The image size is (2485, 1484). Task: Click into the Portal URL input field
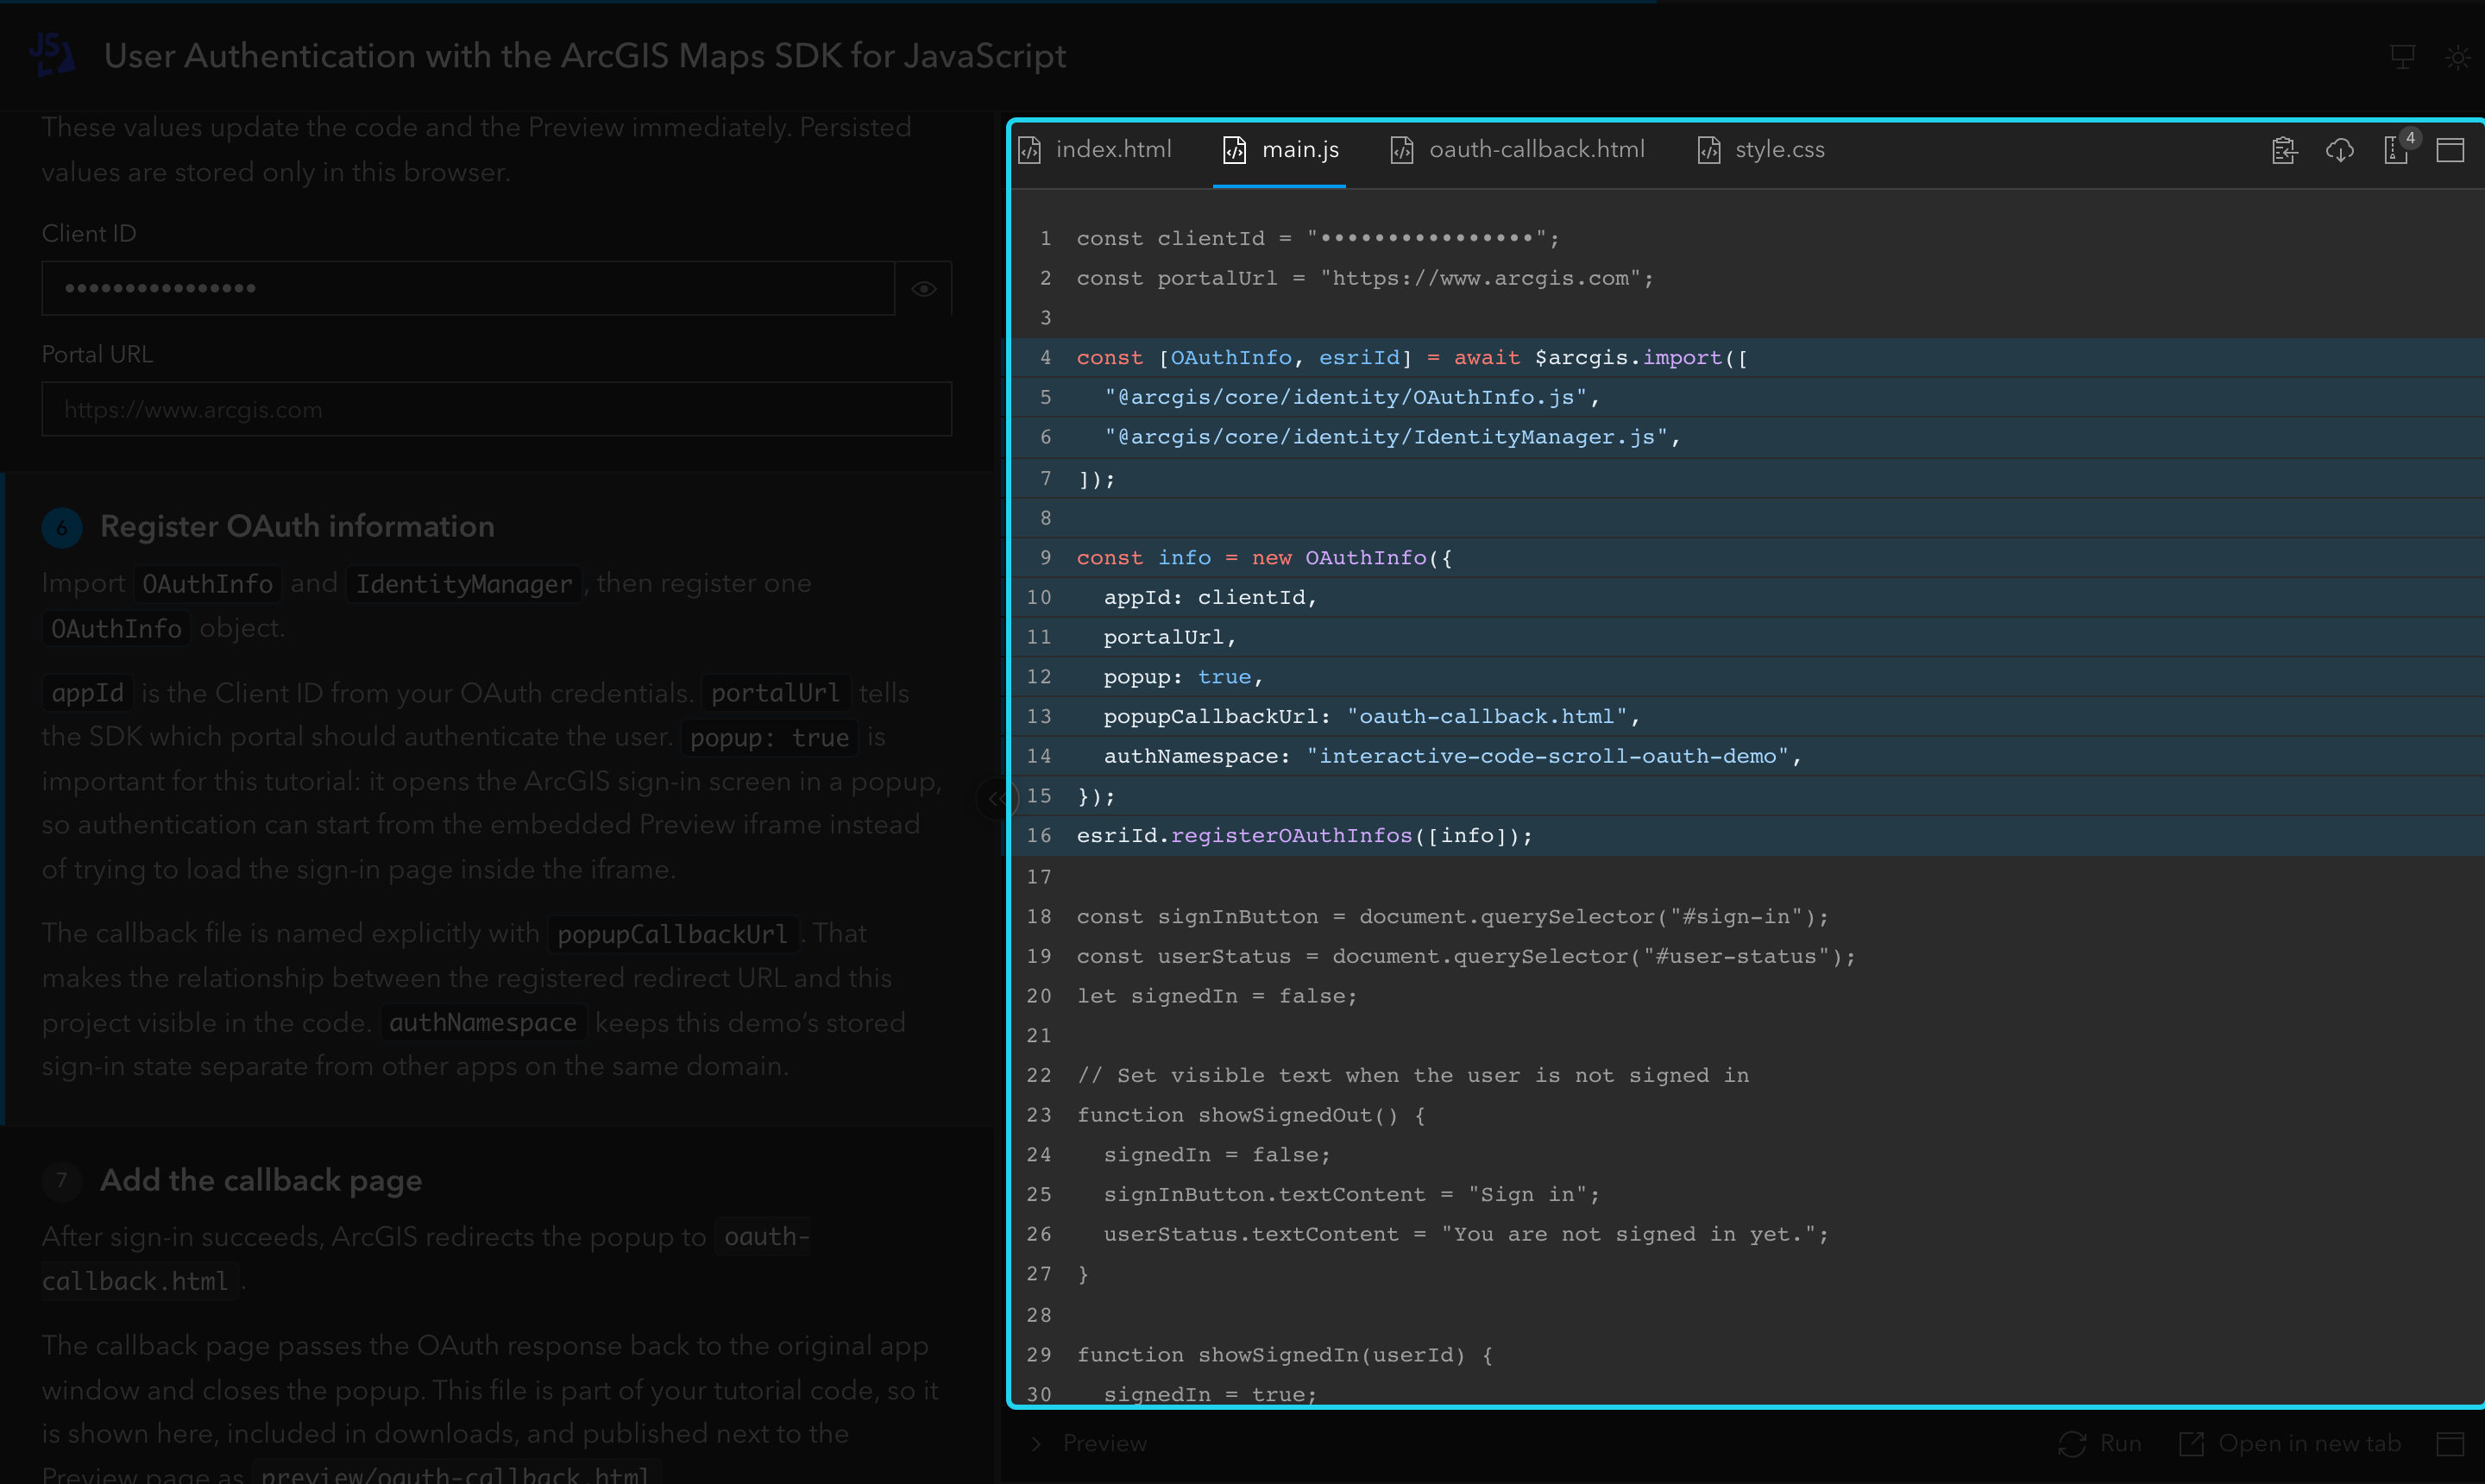[496, 409]
